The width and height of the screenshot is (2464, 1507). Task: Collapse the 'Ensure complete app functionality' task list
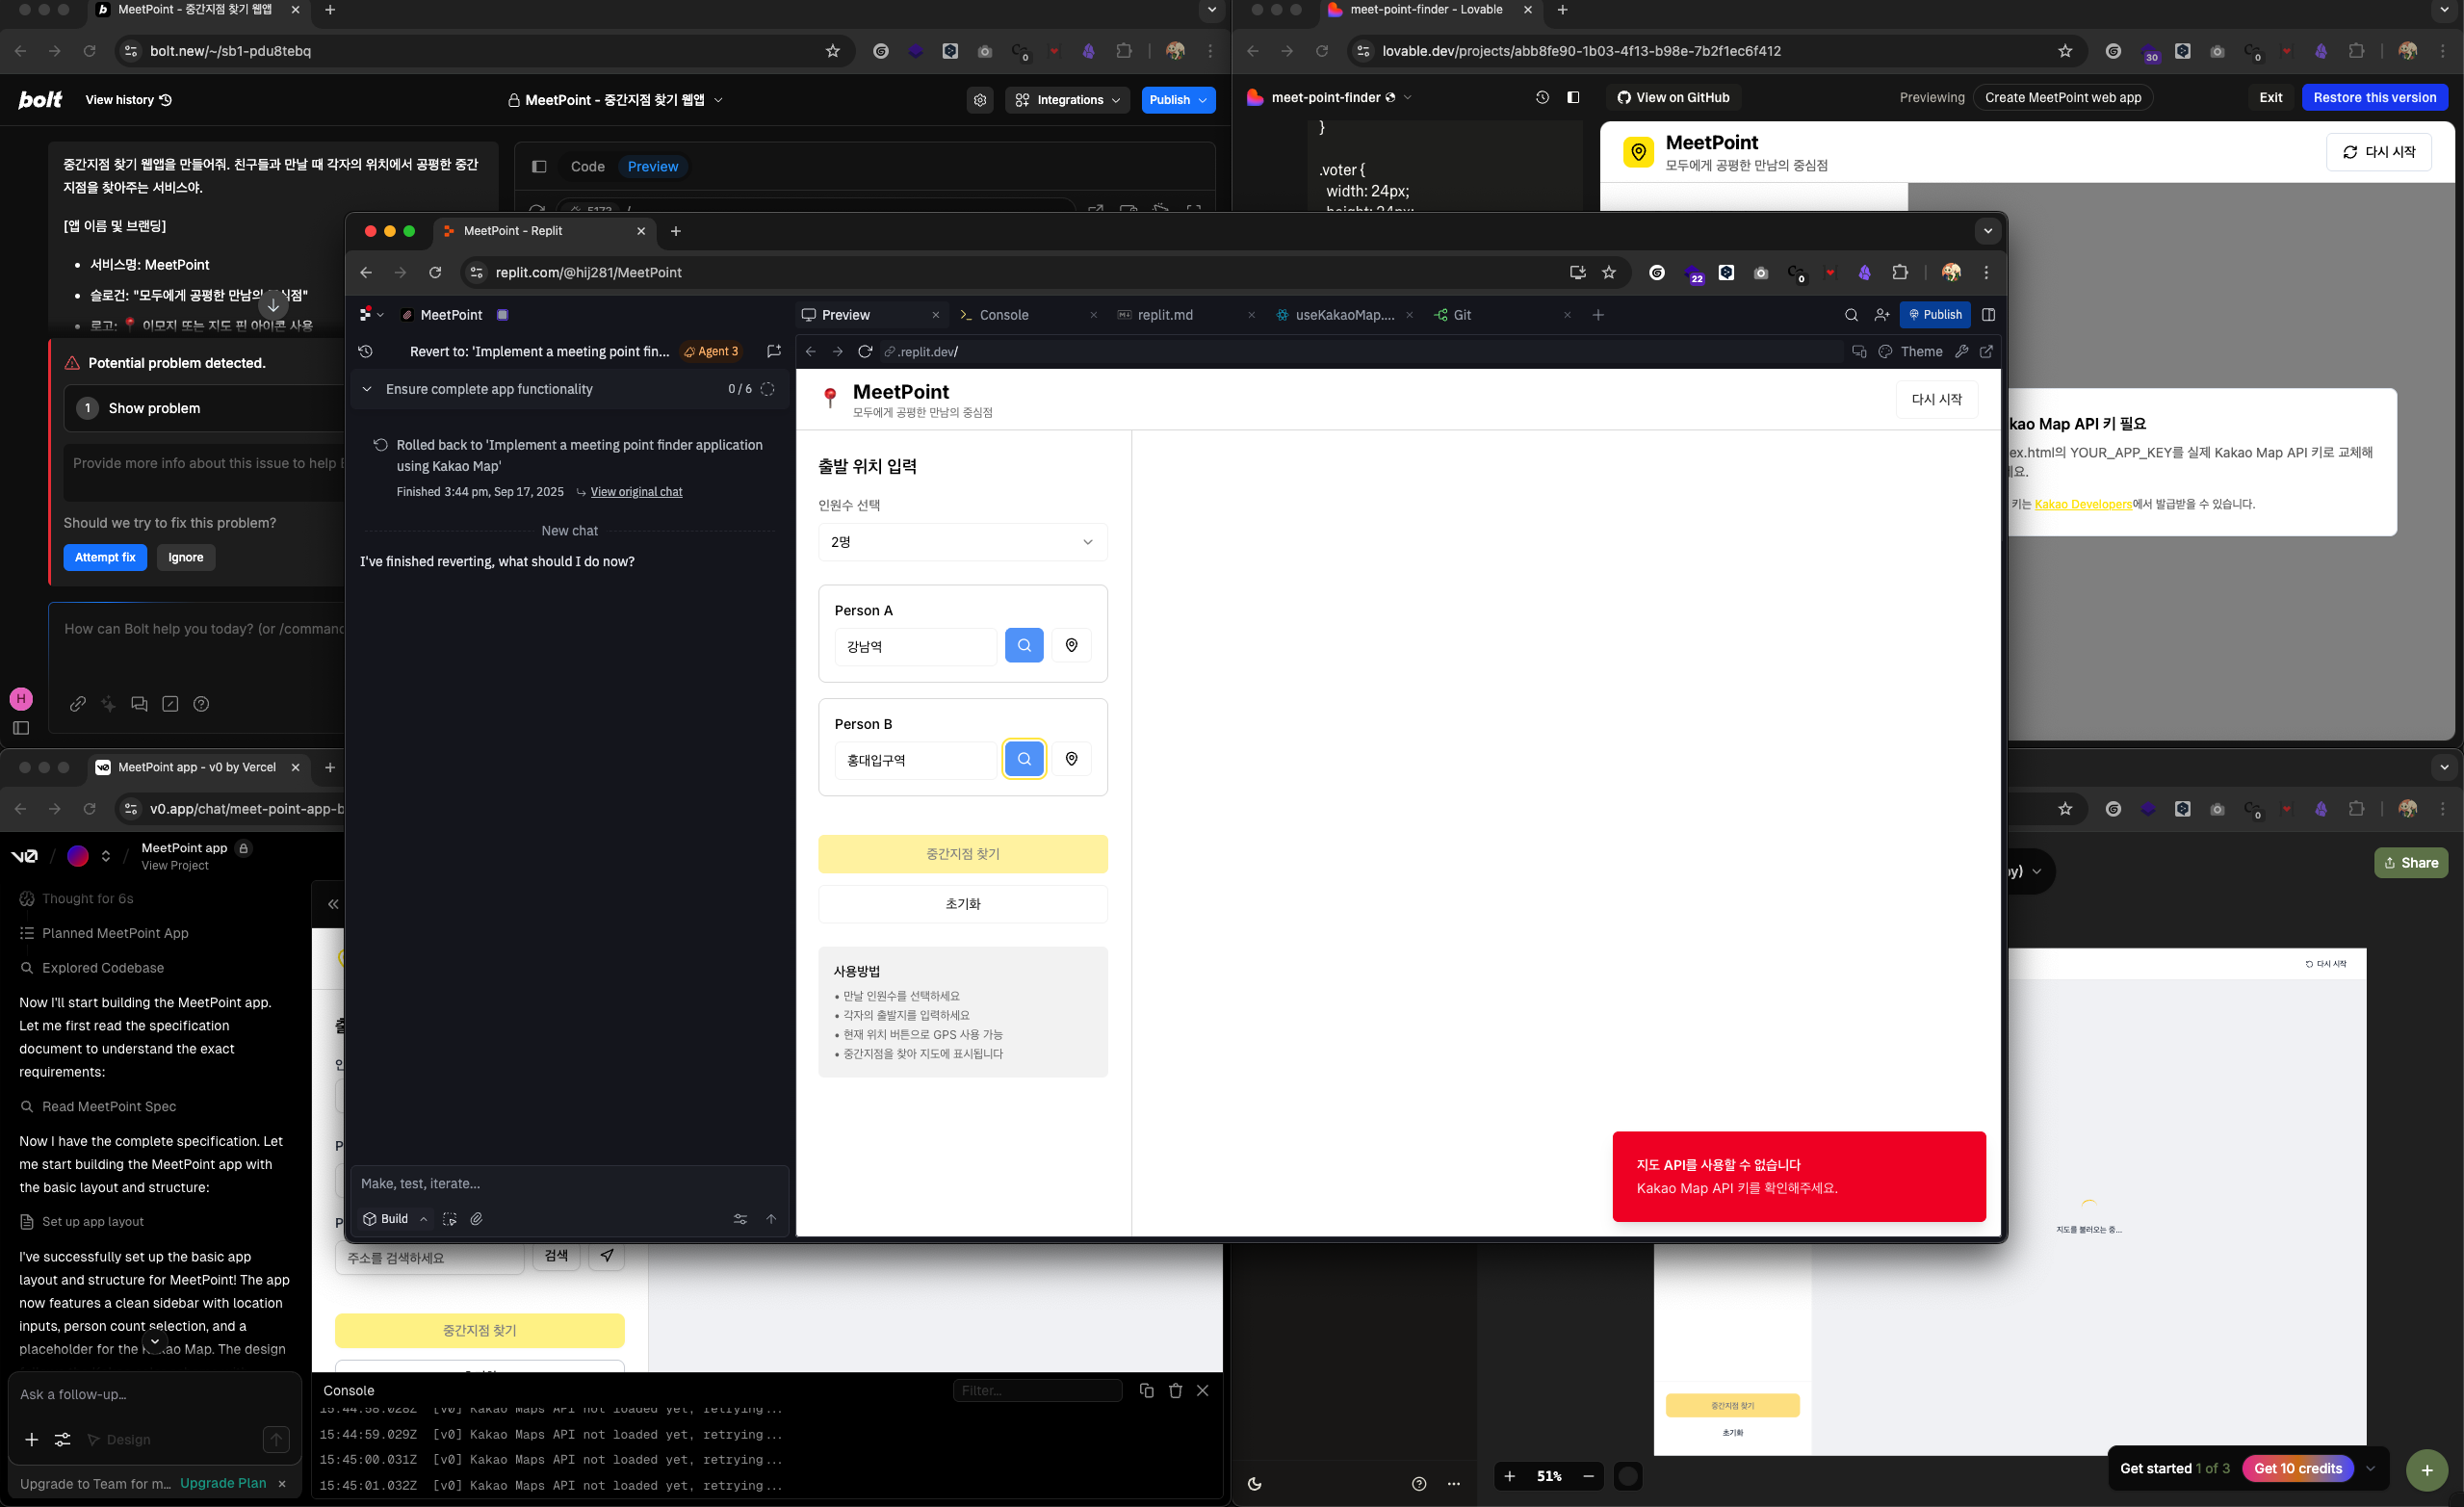(367, 389)
